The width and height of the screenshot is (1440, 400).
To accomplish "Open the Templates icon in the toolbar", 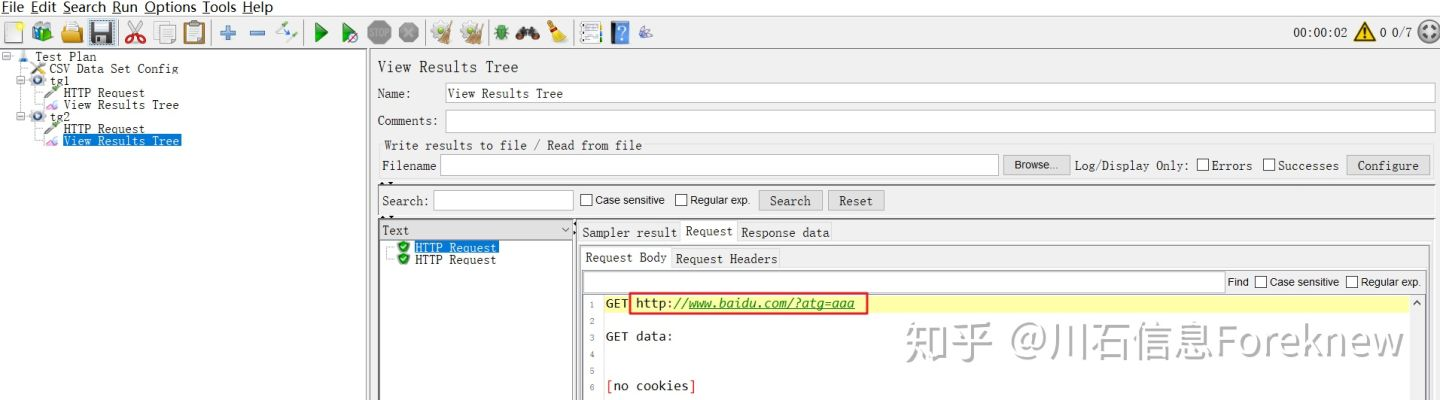I will tap(42, 32).
